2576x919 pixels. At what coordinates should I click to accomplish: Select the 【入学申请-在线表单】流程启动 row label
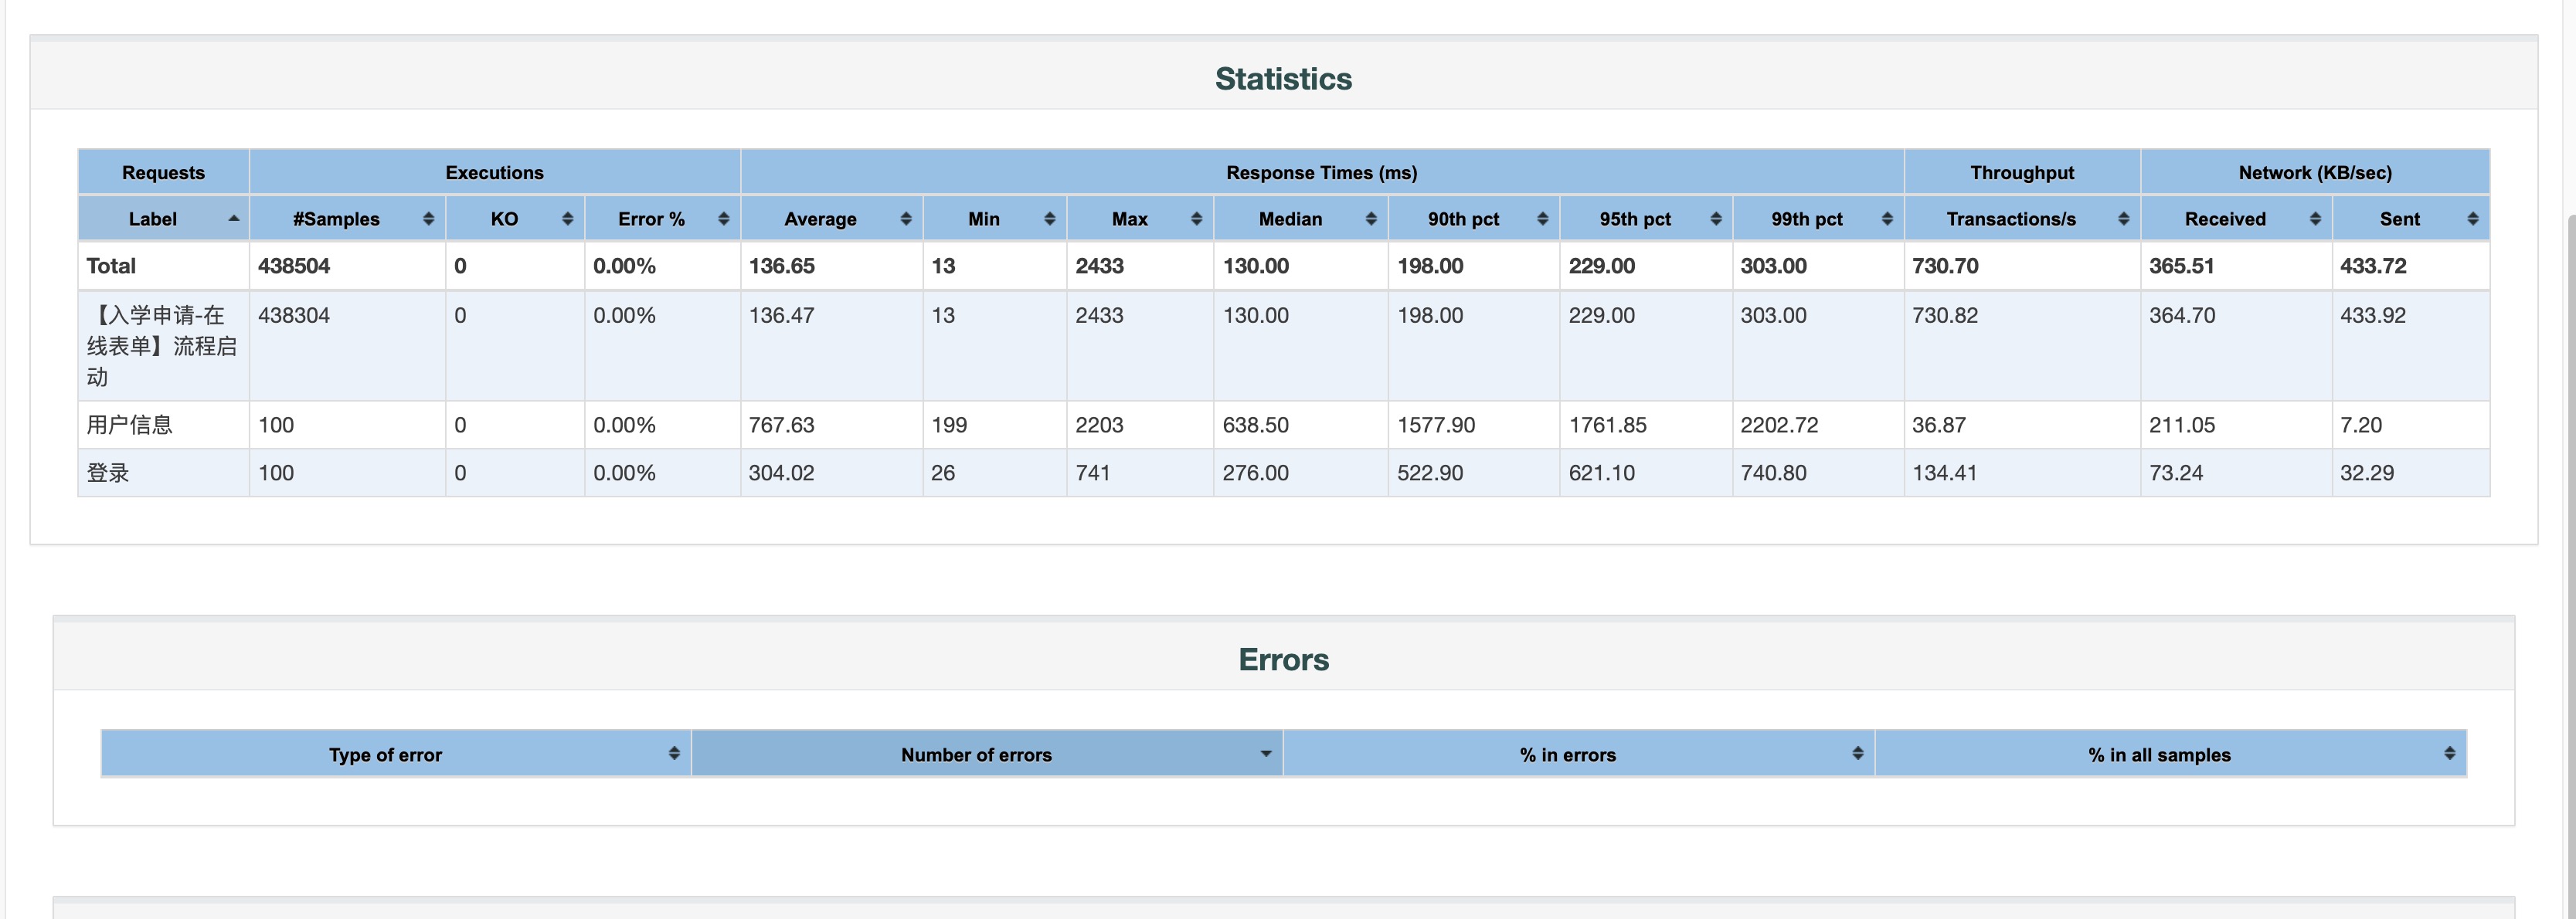click(x=162, y=346)
